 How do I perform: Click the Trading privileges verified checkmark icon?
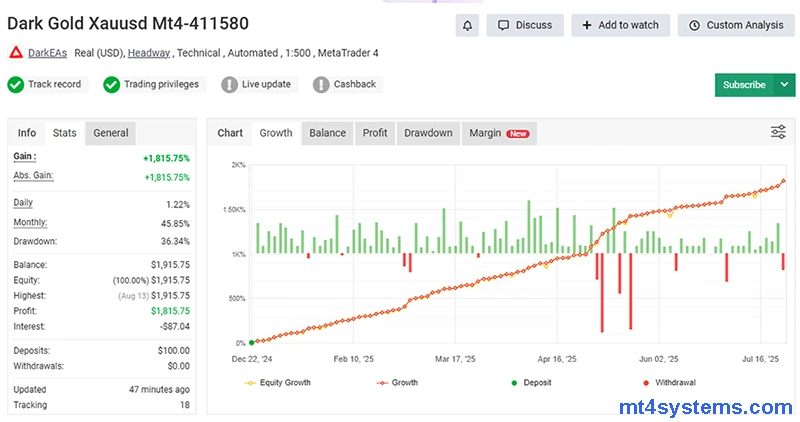pyautogui.click(x=112, y=85)
